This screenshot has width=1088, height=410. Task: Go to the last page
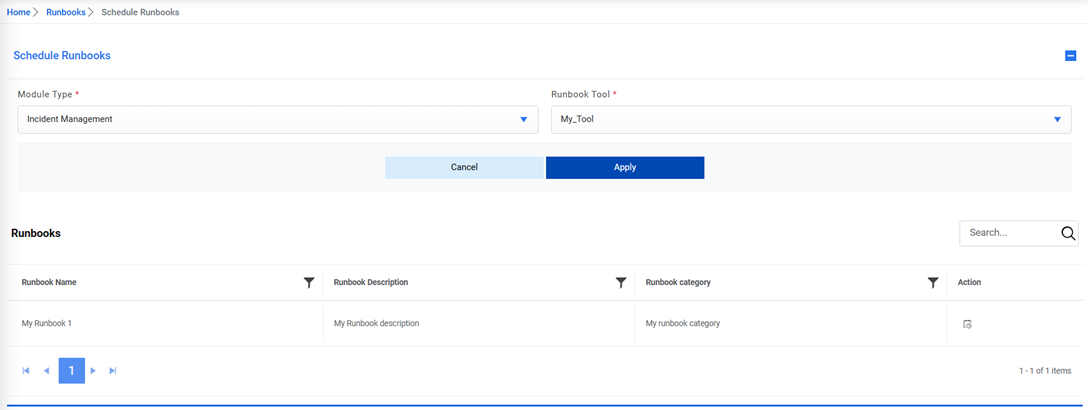113,371
